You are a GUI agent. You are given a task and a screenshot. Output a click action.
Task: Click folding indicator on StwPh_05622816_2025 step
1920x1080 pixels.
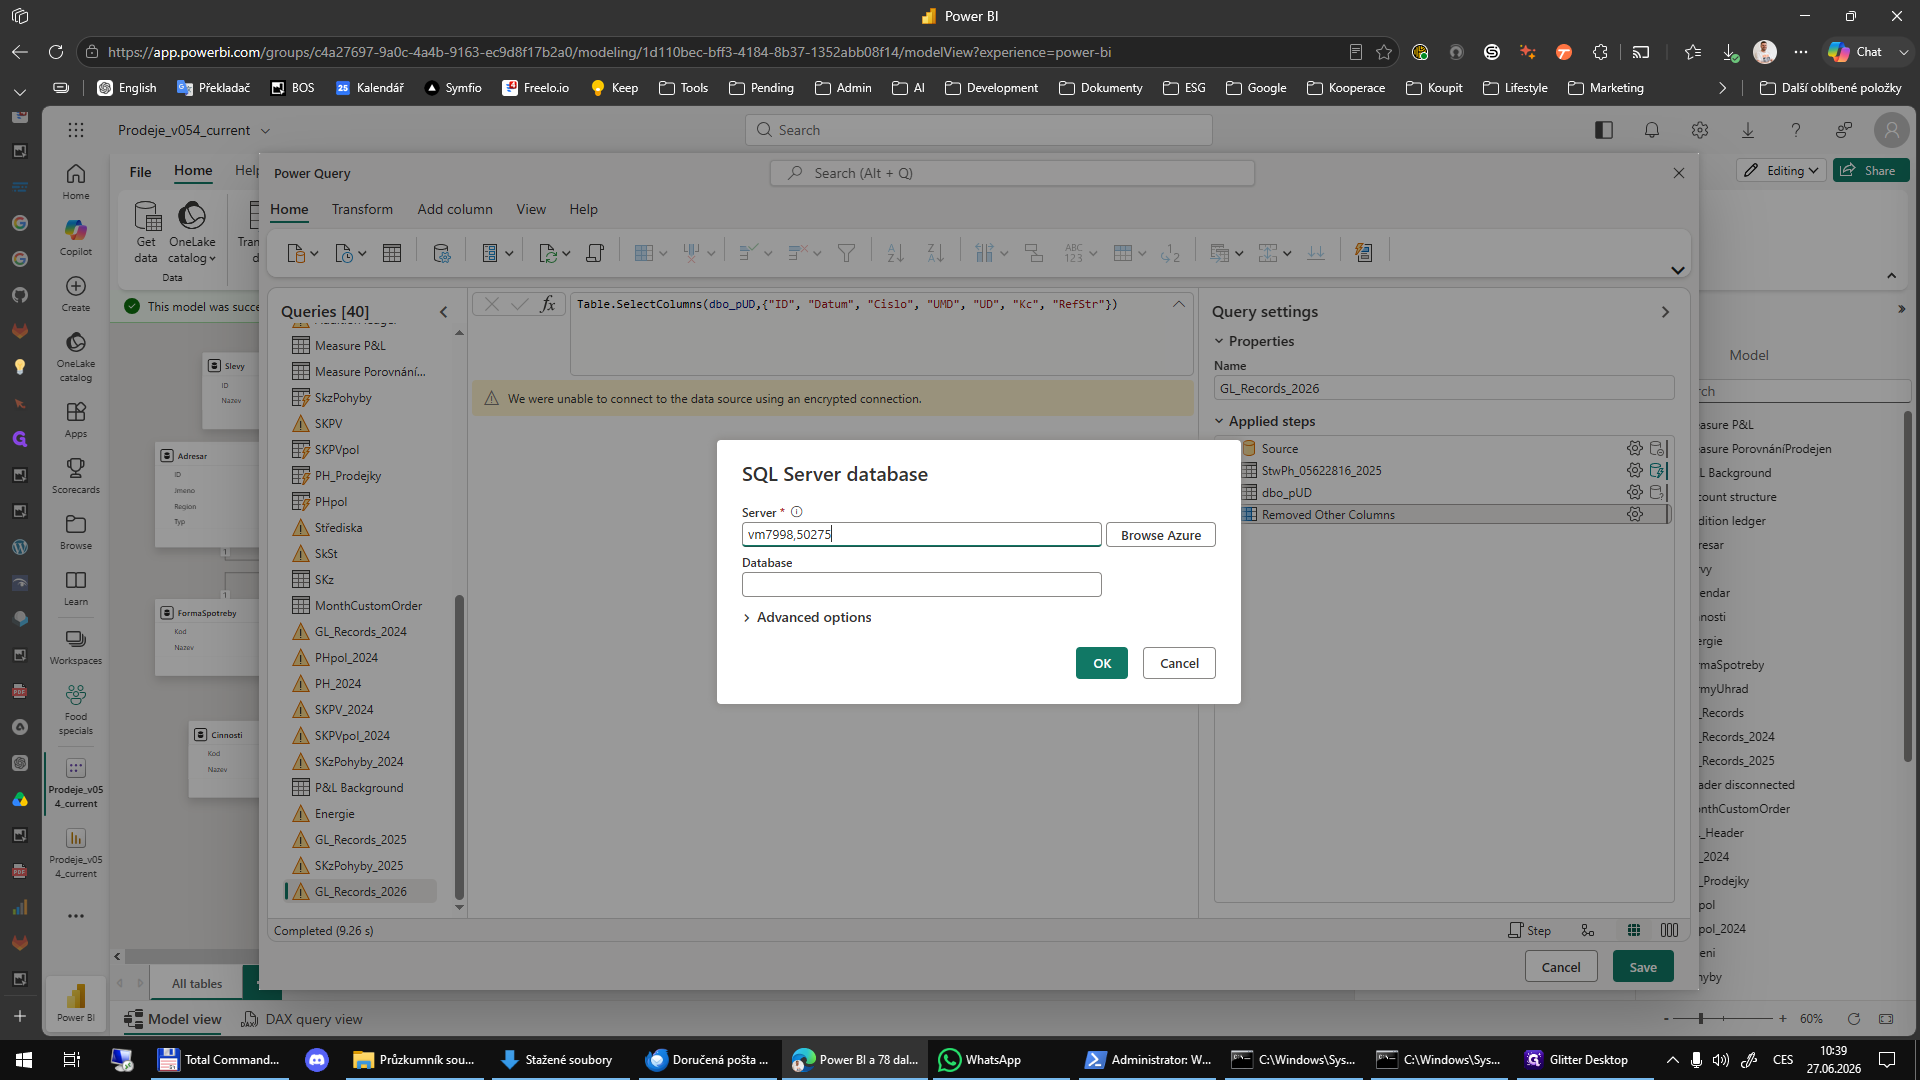point(1657,470)
